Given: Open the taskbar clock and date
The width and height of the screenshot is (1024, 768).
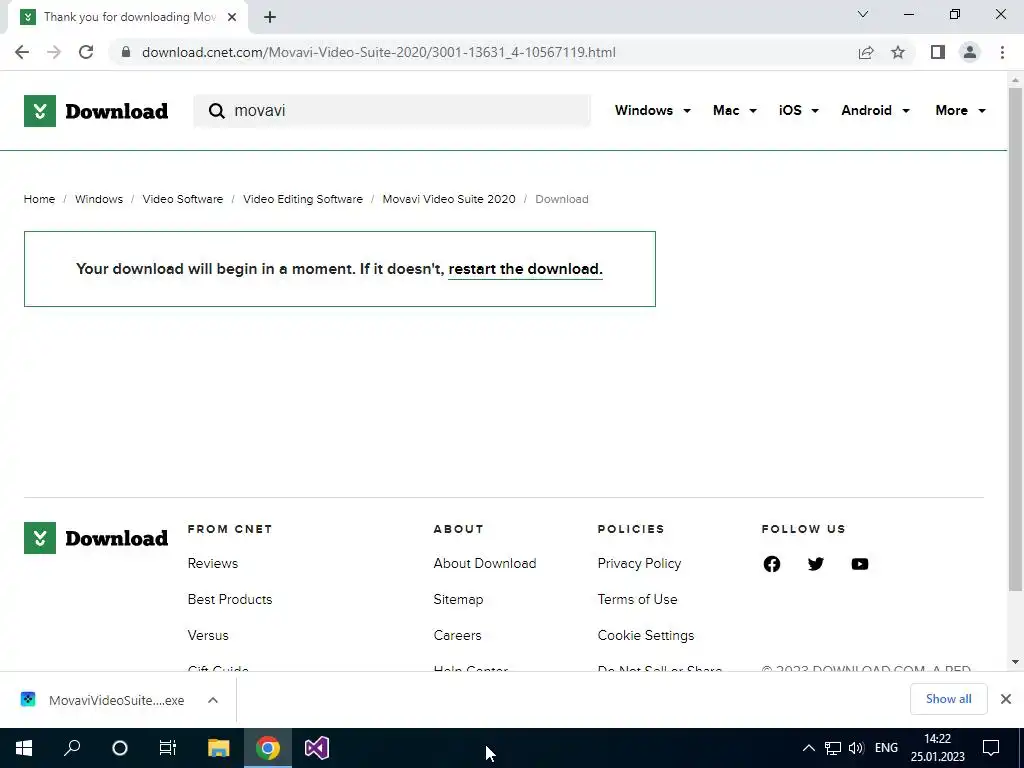Looking at the screenshot, I should (938, 748).
